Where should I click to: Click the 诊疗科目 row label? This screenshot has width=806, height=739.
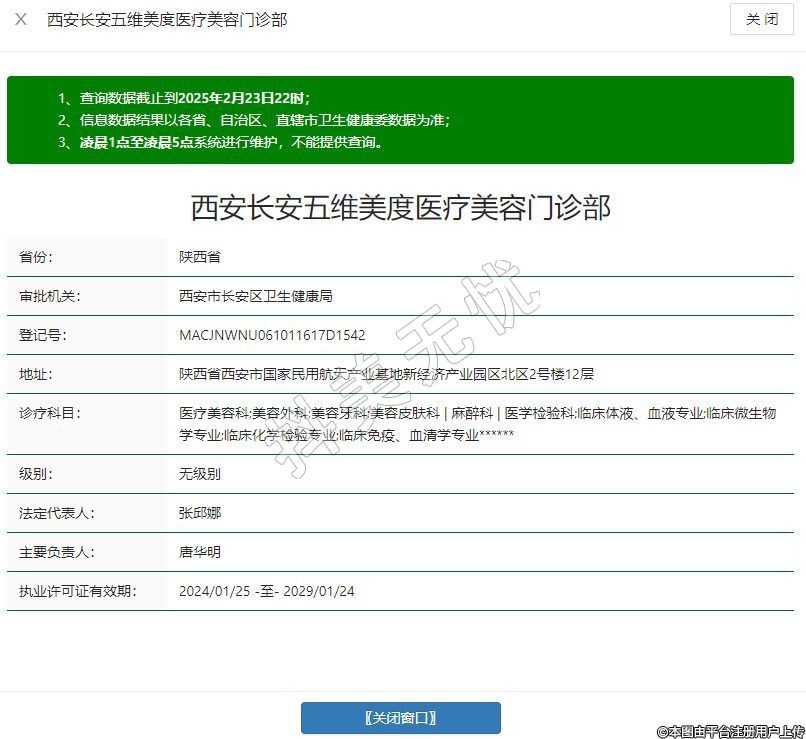tap(49, 413)
